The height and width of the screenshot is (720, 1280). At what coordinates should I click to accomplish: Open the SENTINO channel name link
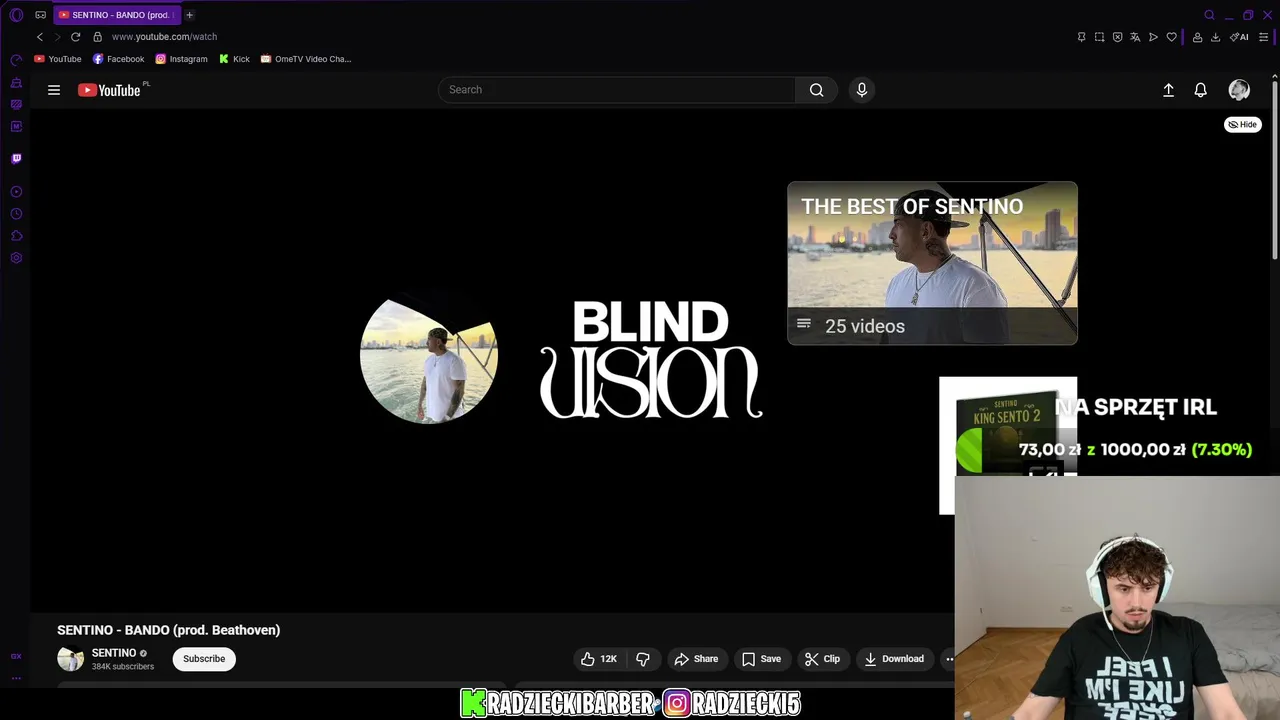[114, 653]
